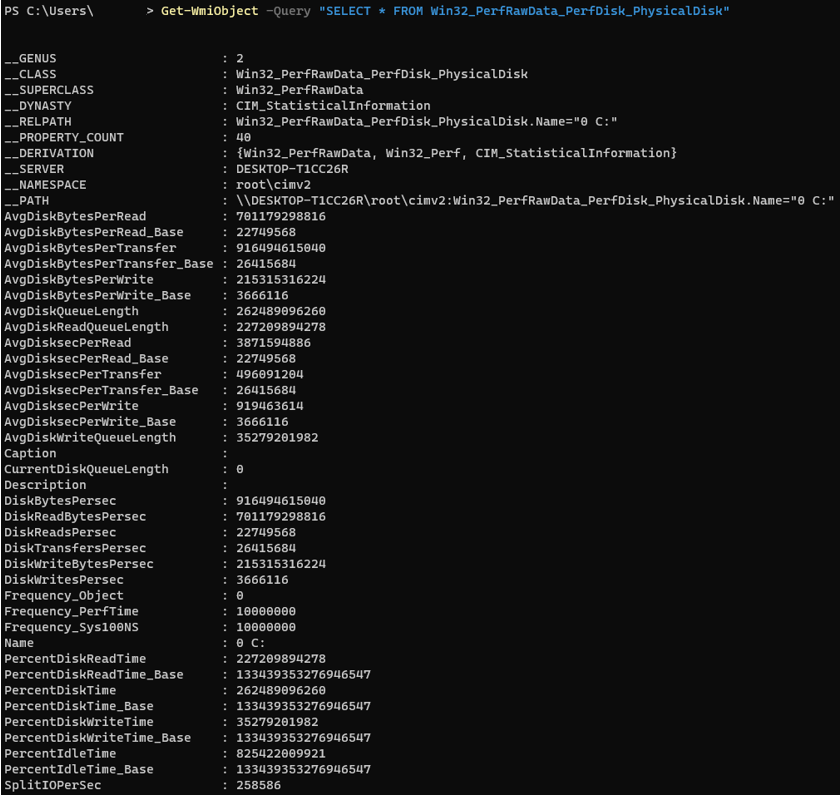
Task: Click the AvgDiskBytesPerRead property name
Action: point(75,216)
